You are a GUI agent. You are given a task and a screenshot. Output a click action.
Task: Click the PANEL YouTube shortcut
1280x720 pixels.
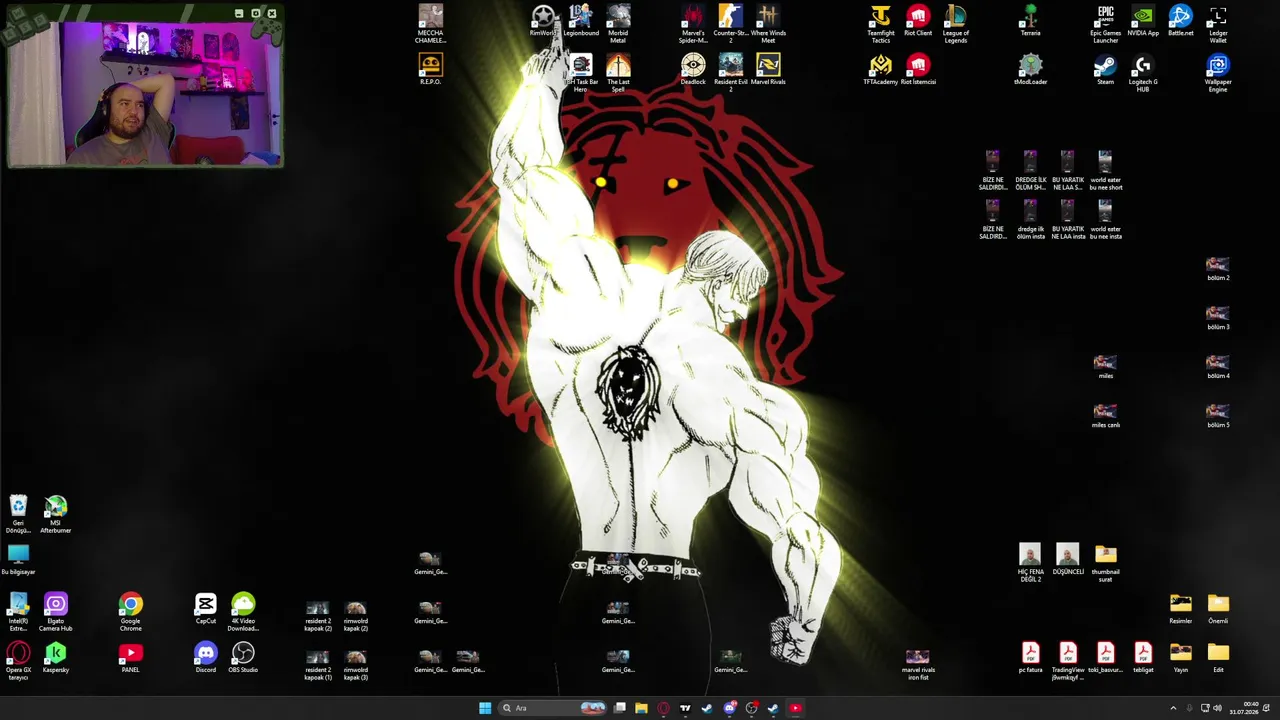pos(131,658)
